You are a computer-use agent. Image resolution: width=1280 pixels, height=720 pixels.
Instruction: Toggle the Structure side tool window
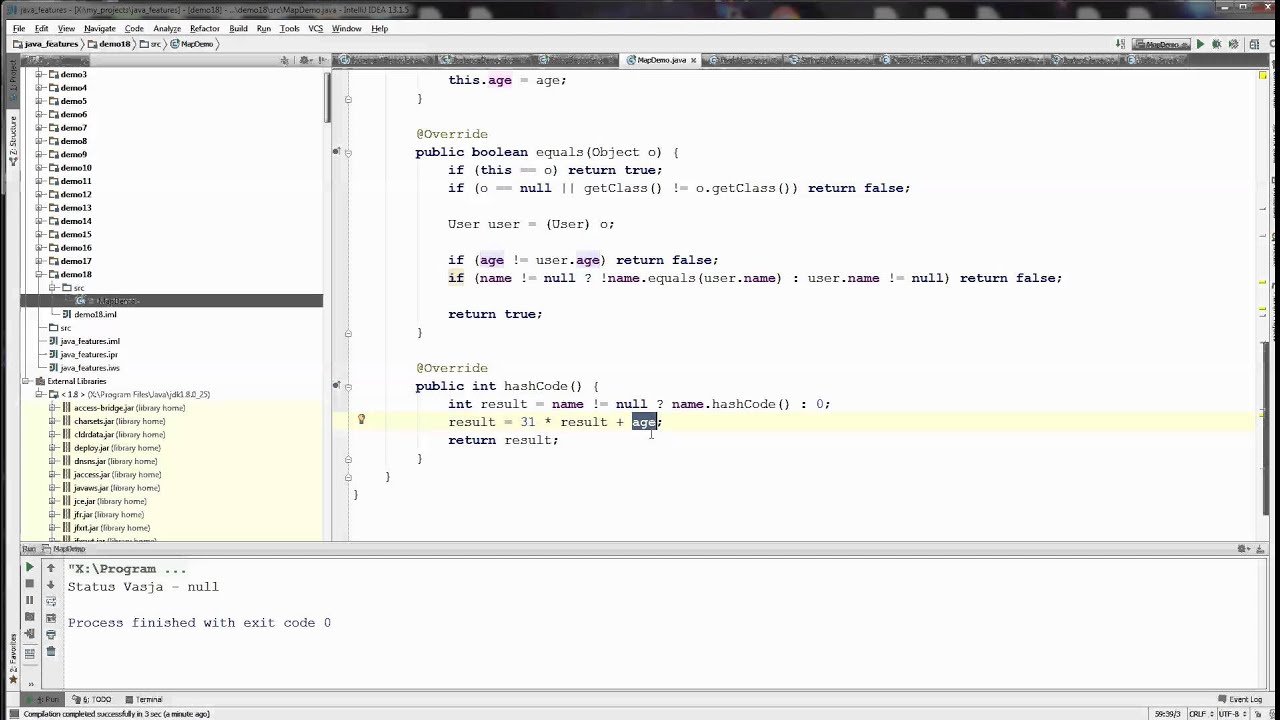pos(13,141)
